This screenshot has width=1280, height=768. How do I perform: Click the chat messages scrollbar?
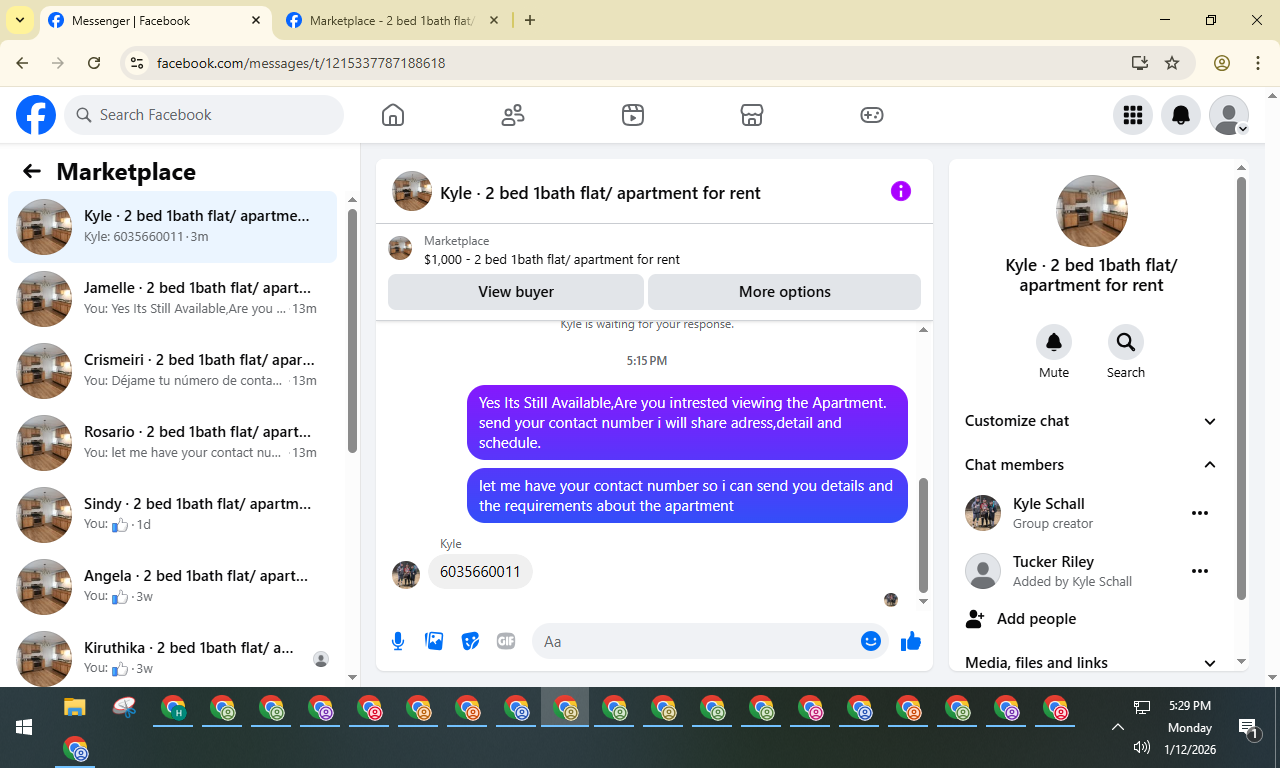[923, 535]
